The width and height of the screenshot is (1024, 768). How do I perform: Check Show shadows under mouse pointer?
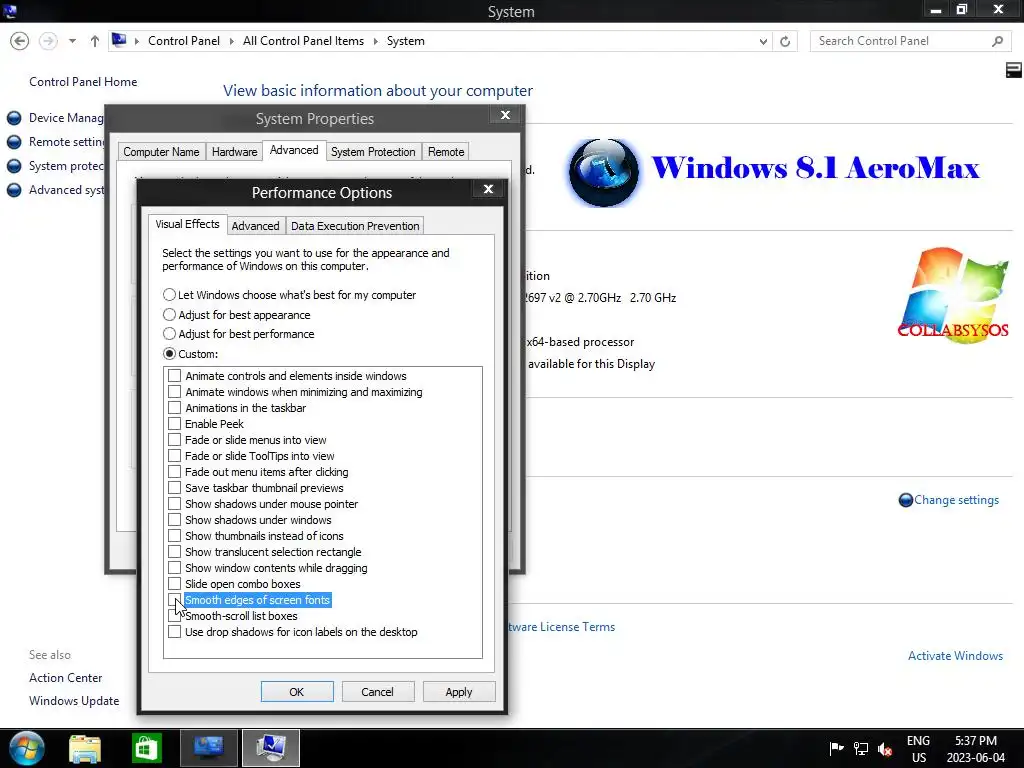click(174, 504)
